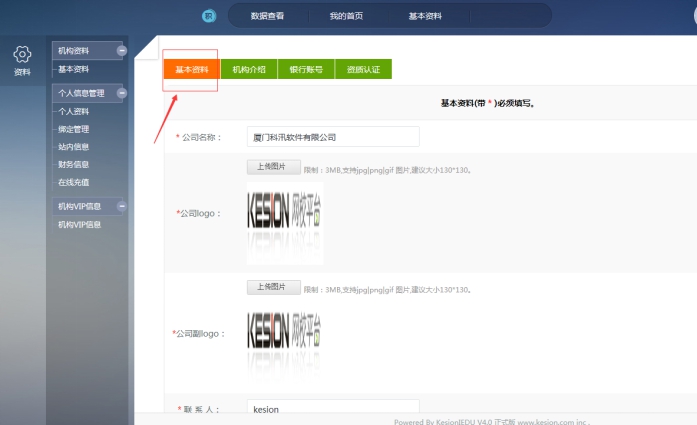Switch to the 资质认证 tab
Viewport: 697px width, 425px height.
[x=363, y=69]
